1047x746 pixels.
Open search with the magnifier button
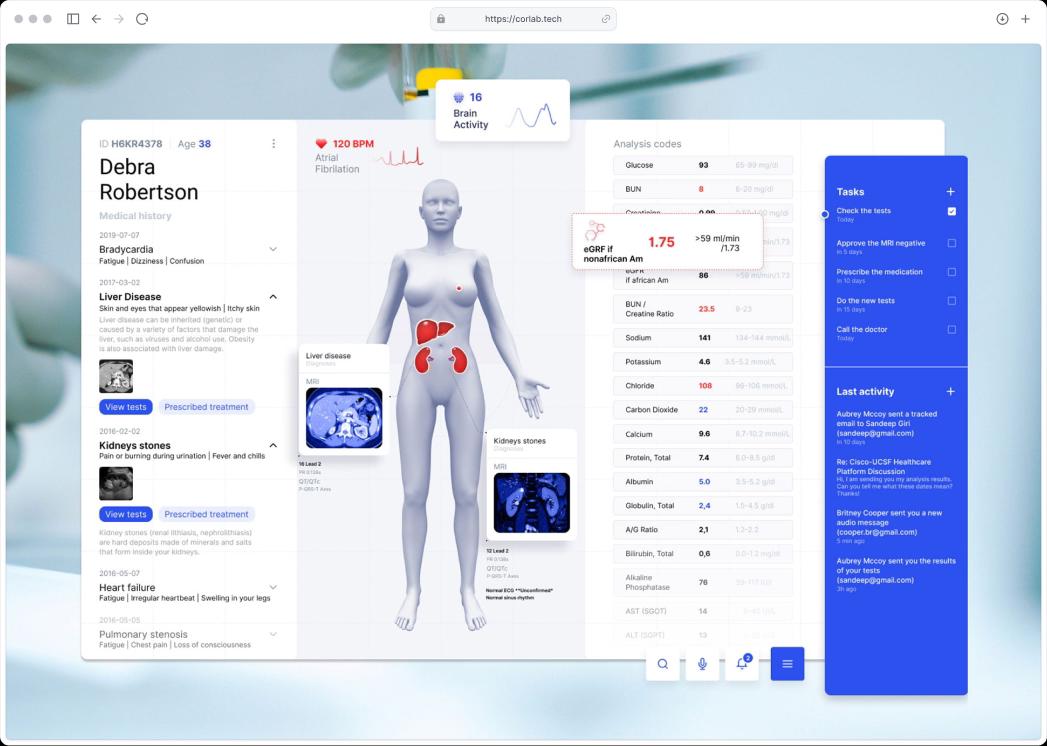(662, 664)
